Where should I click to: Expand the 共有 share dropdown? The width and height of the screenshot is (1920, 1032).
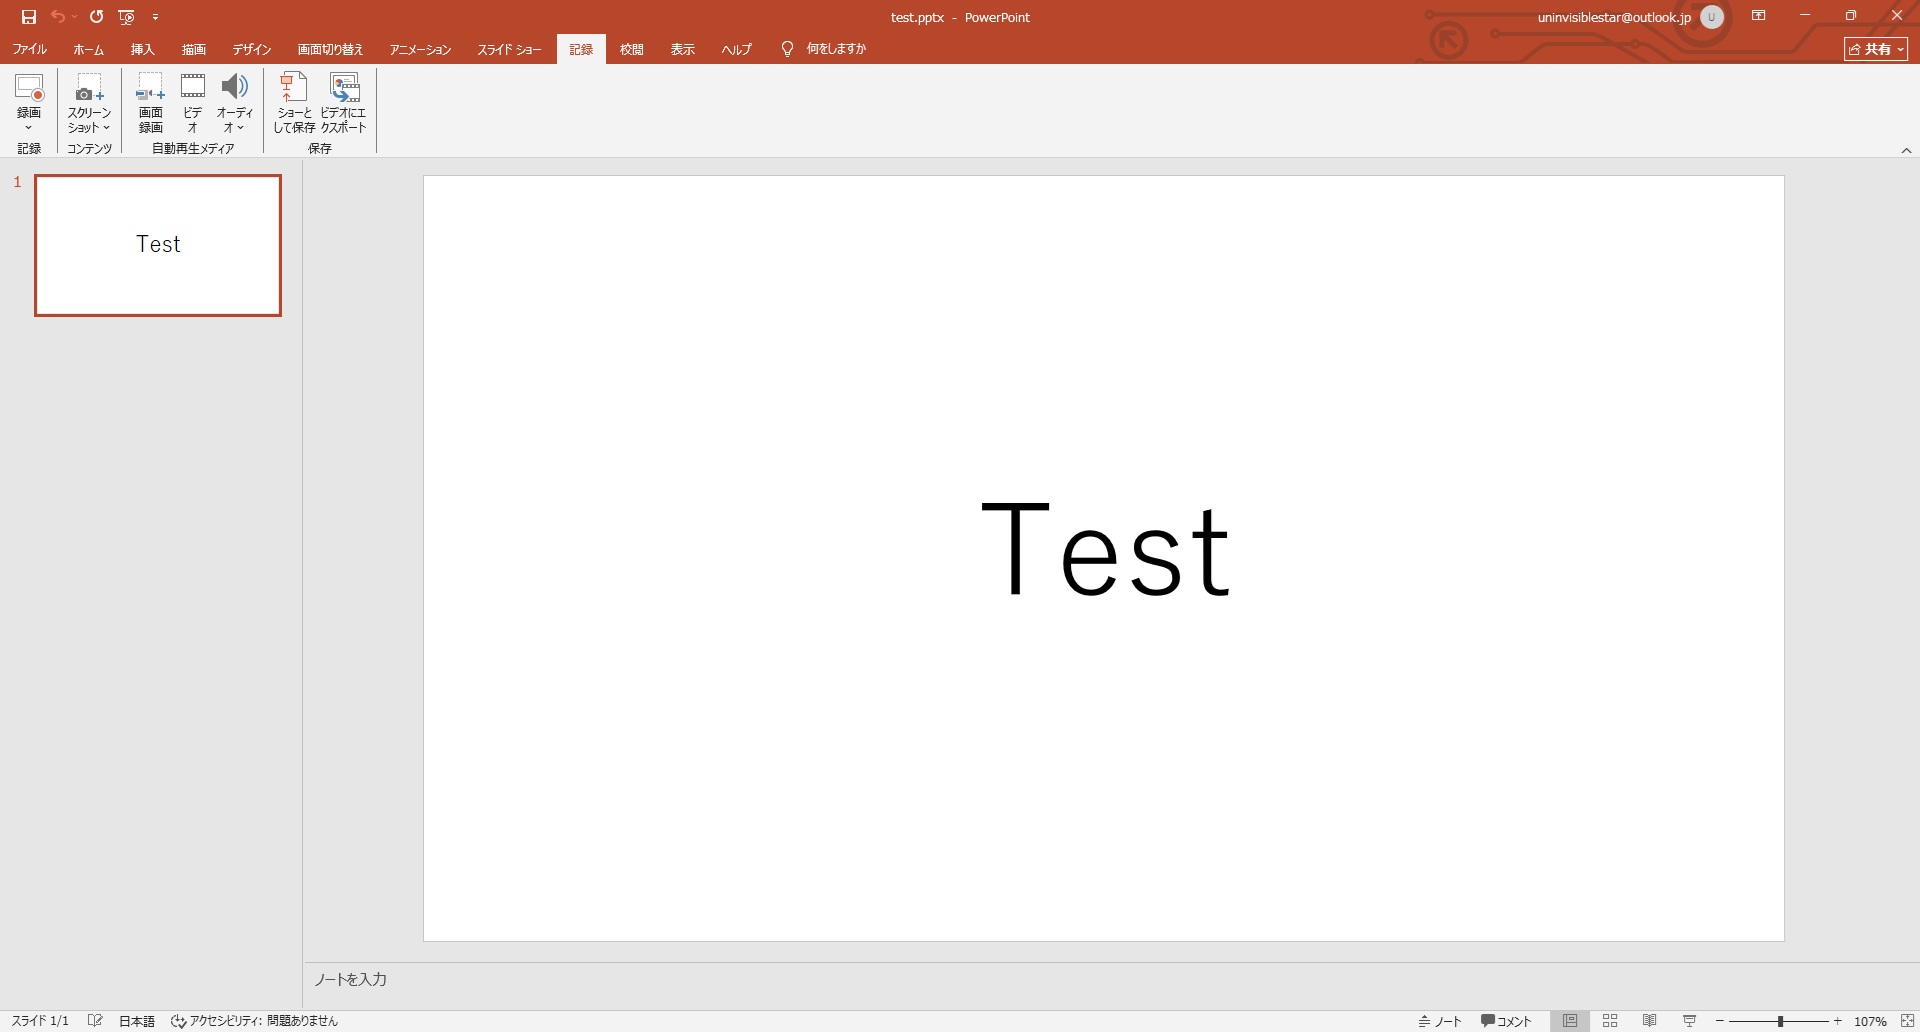pos(1876,49)
